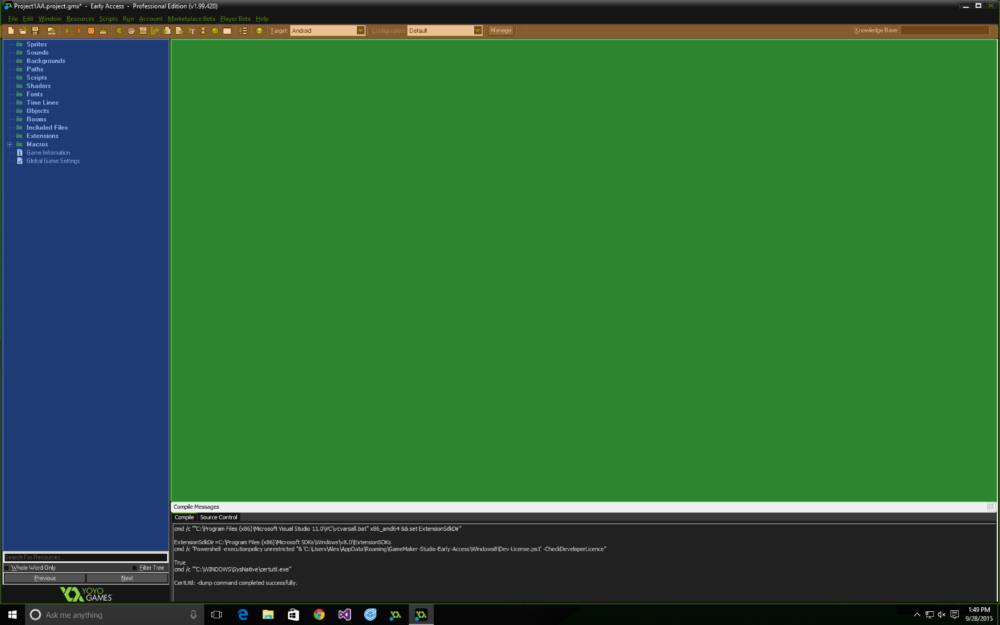Open Global Game Settings
This screenshot has width=1000, height=625.
coord(52,160)
